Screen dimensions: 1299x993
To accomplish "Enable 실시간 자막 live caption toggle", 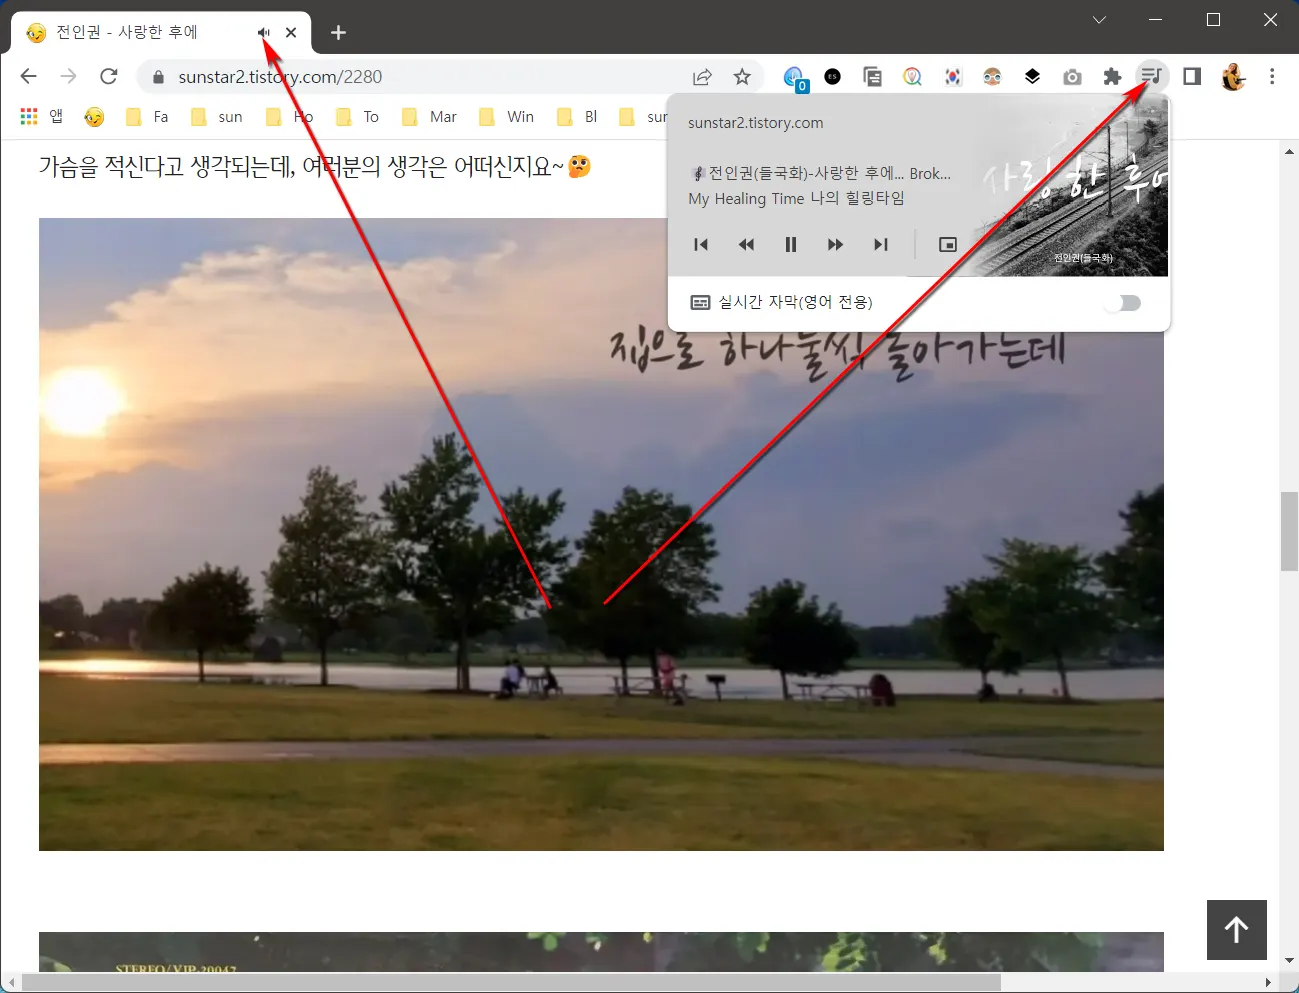I will click(x=1123, y=302).
